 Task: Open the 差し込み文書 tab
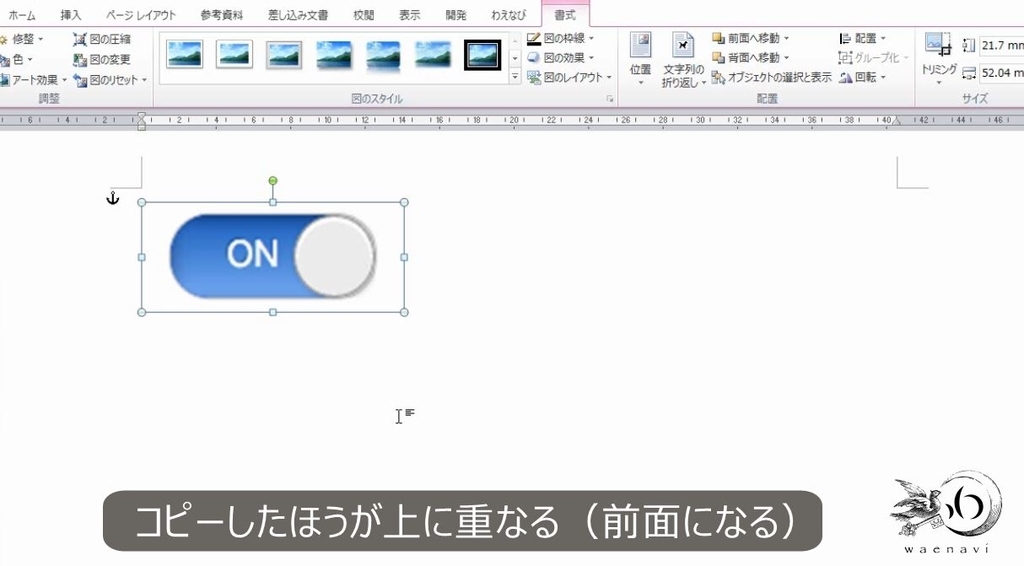(298, 15)
